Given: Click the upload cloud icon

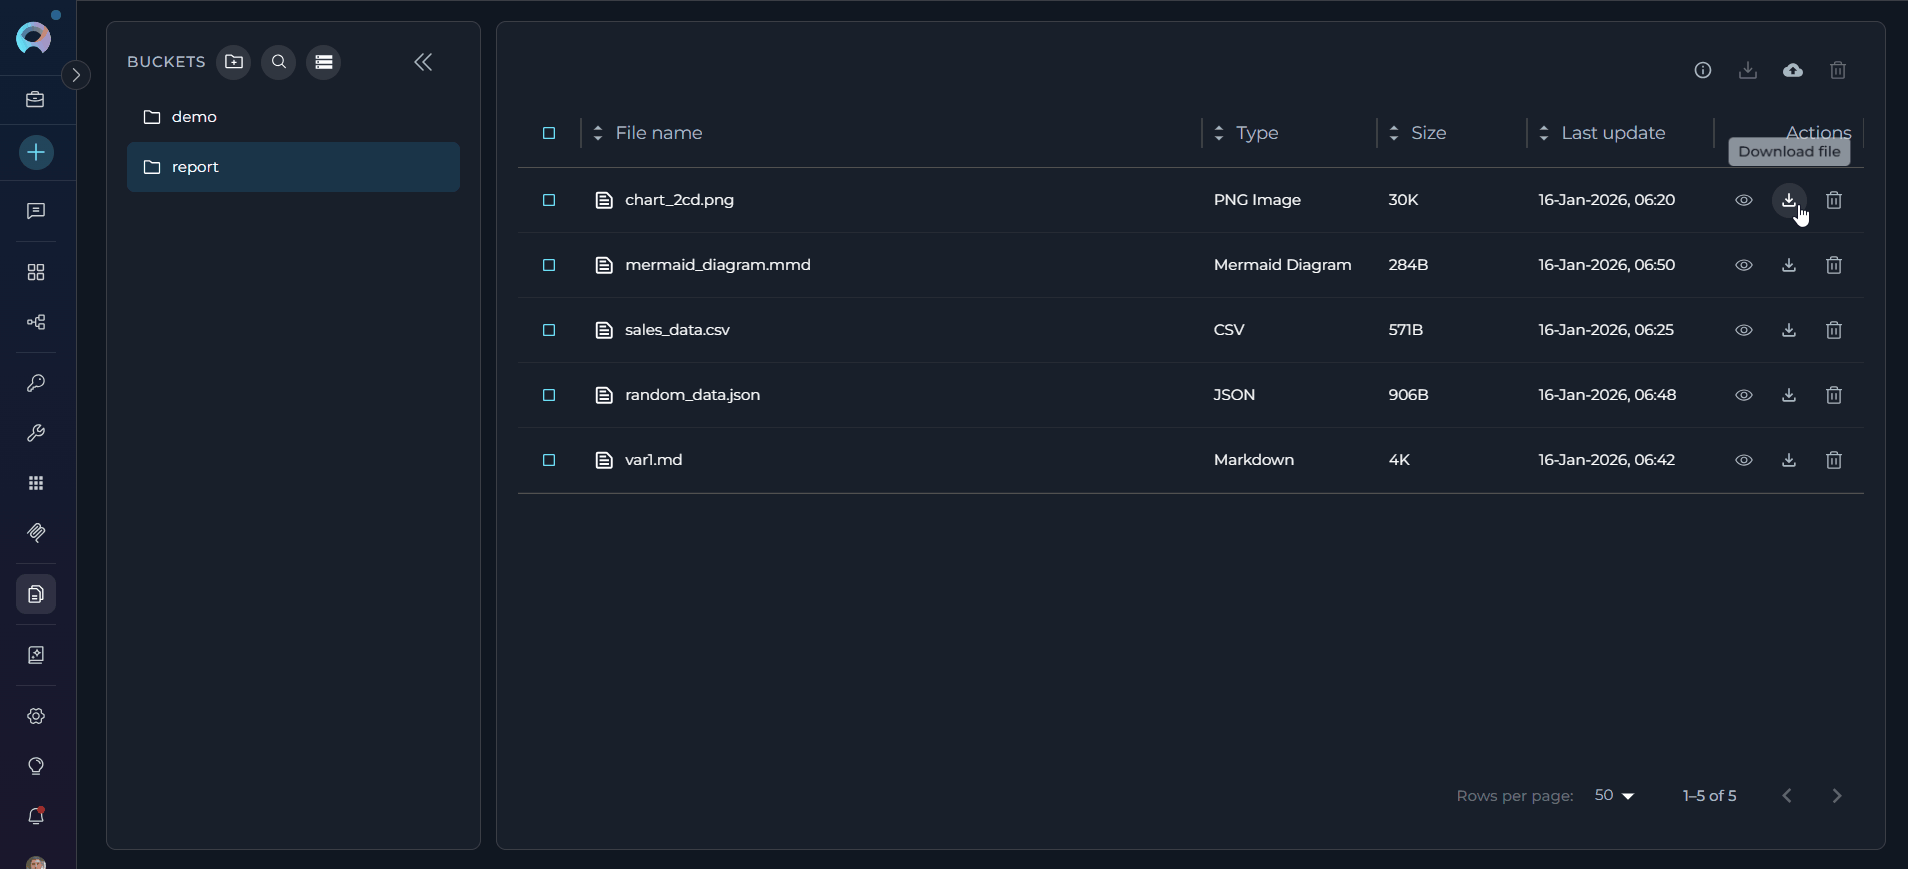Looking at the screenshot, I should (1792, 70).
